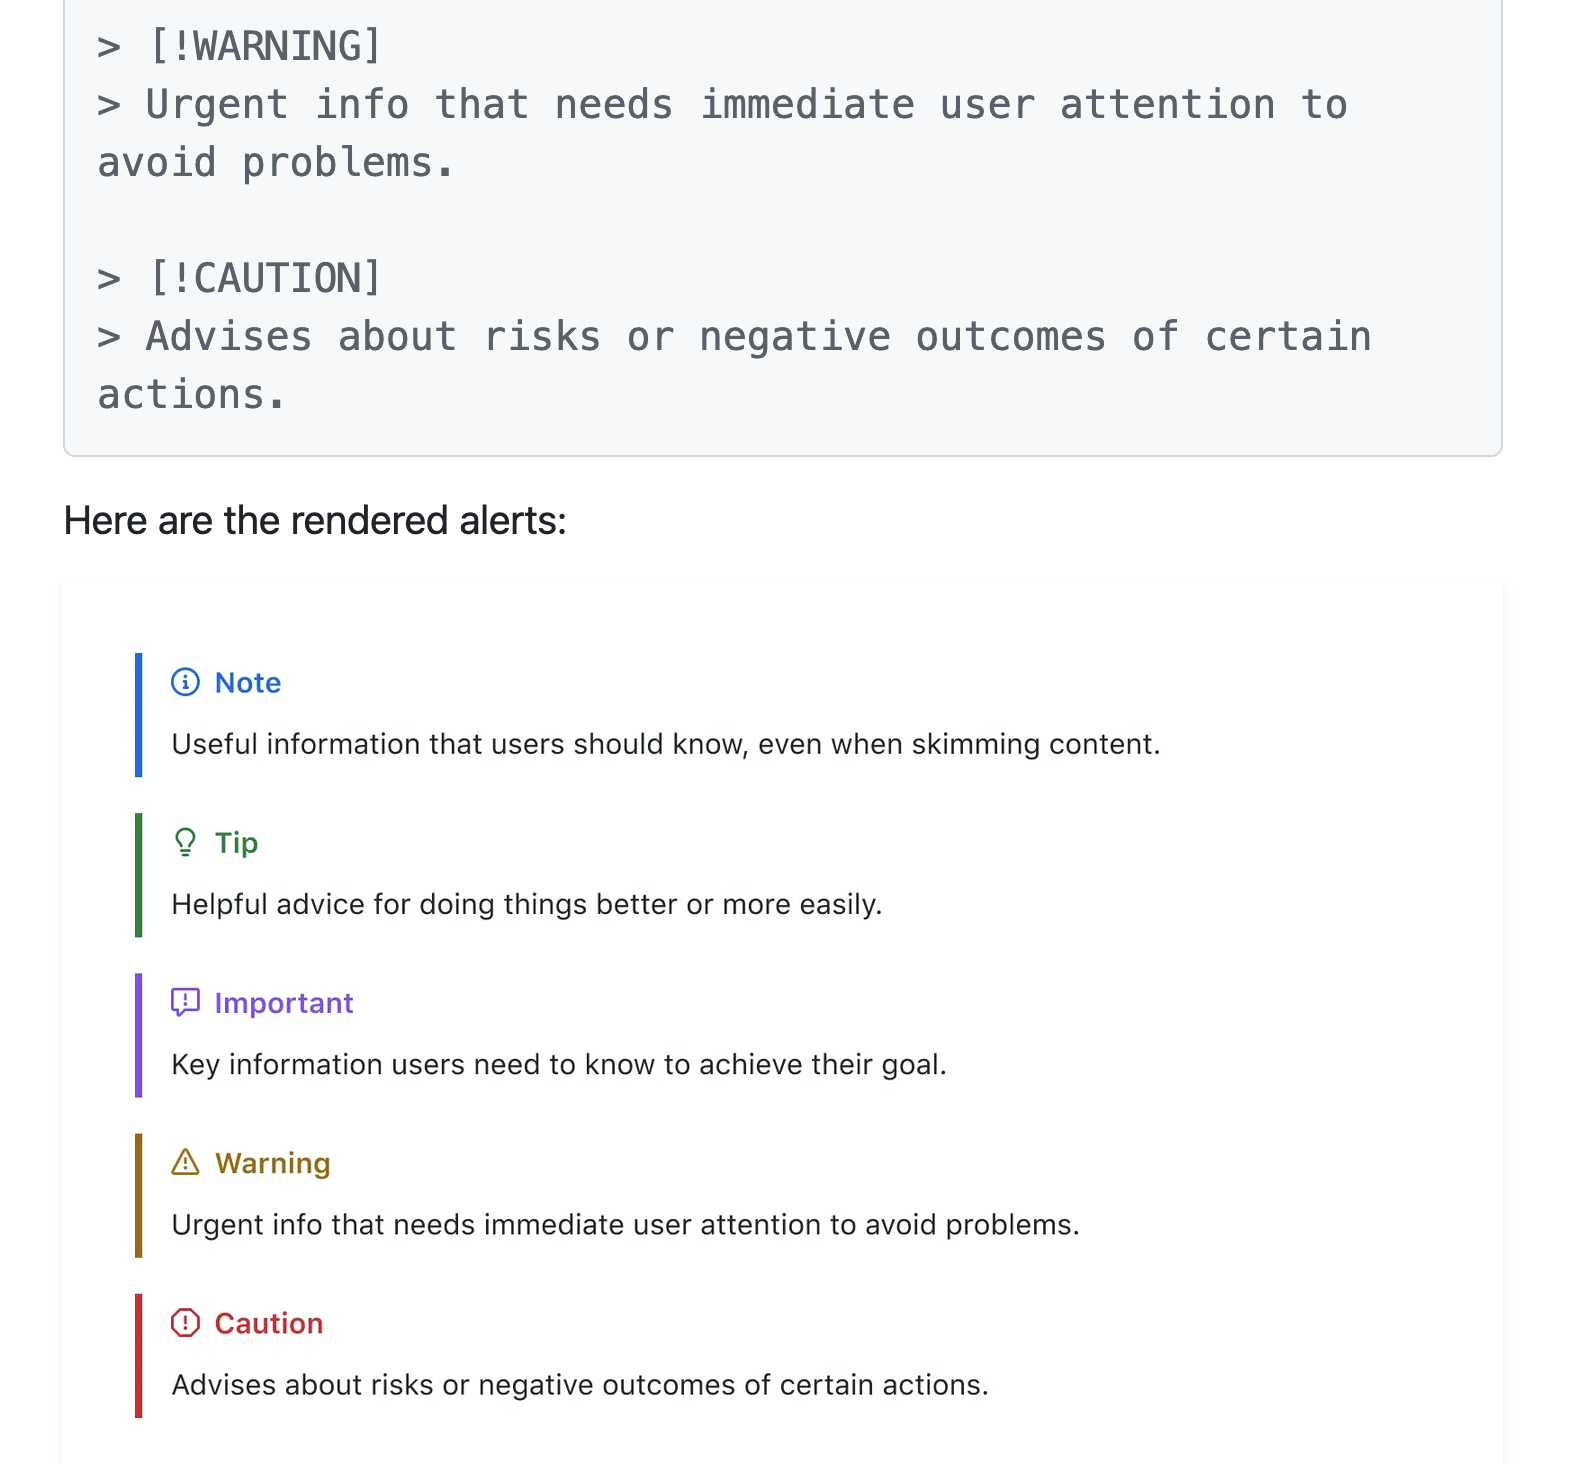Click the rendered "Useful information that users should know" sentence
The image size is (1588, 1464).
pyautogui.click(x=665, y=745)
